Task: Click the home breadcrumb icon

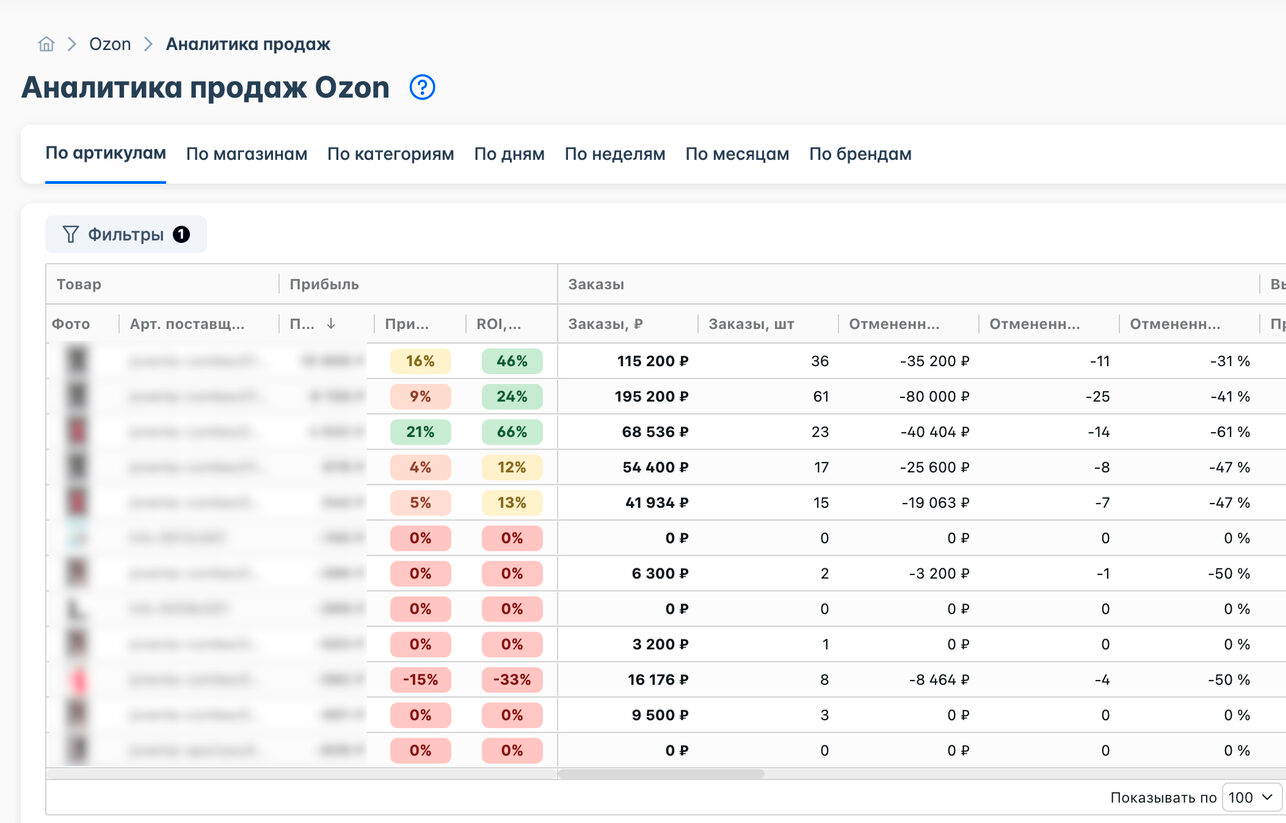Action: tap(46, 44)
